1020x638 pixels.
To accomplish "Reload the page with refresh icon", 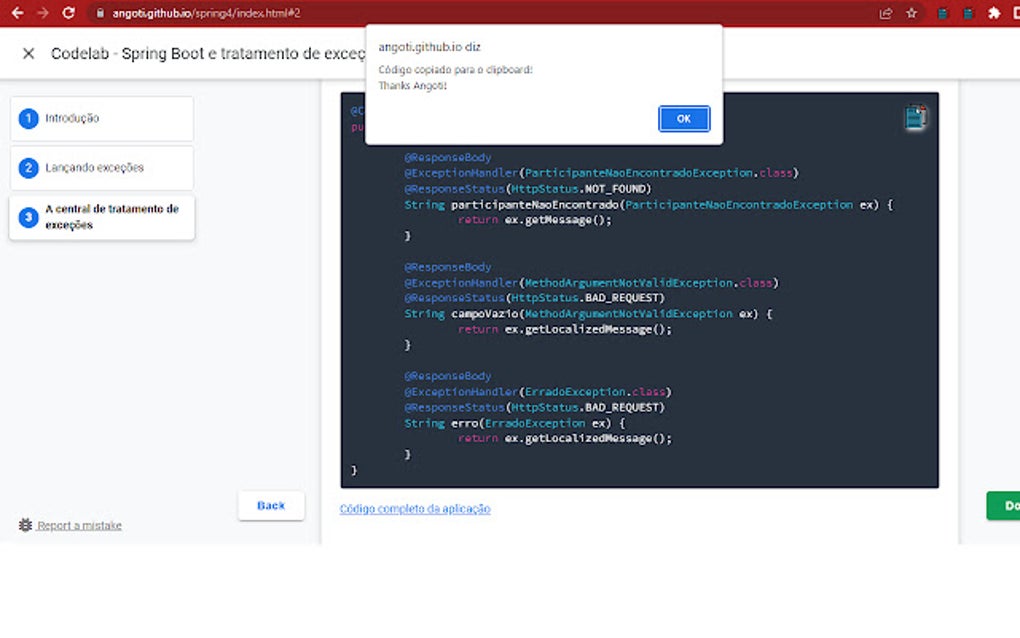I will coord(68,12).
